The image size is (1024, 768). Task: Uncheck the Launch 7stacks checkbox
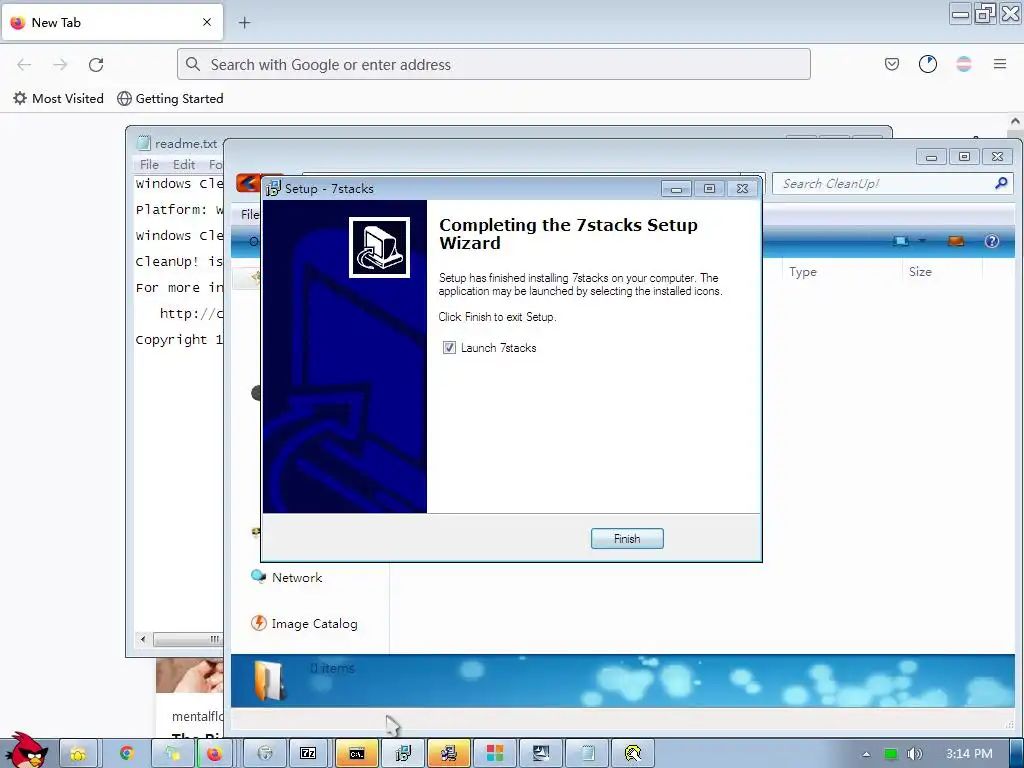449,347
